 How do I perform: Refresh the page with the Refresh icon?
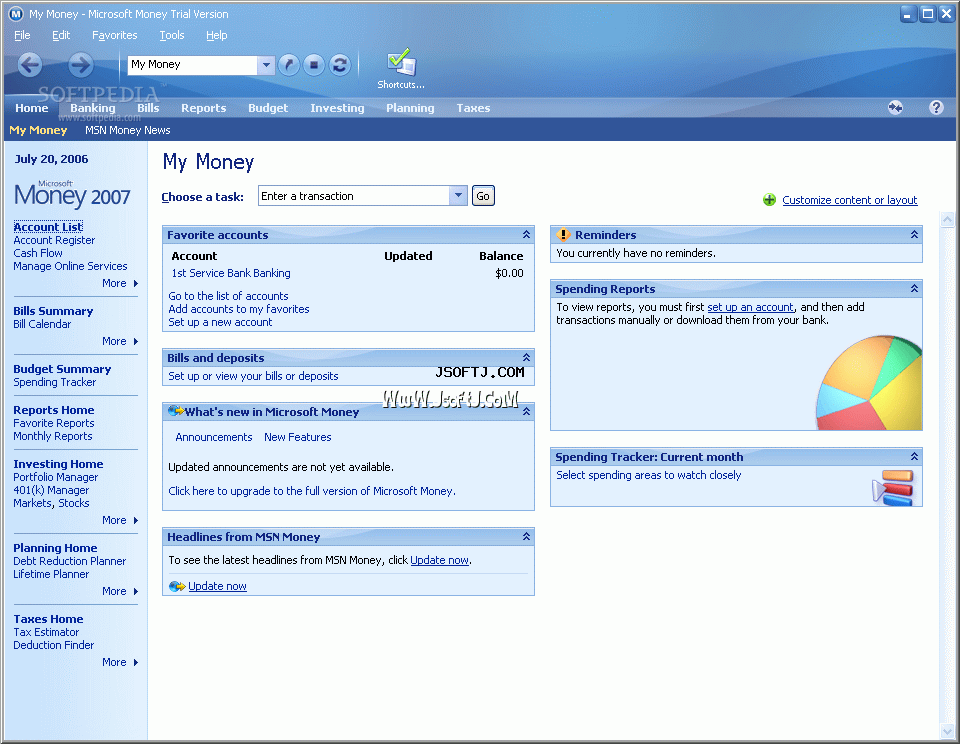[x=339, y=64]
